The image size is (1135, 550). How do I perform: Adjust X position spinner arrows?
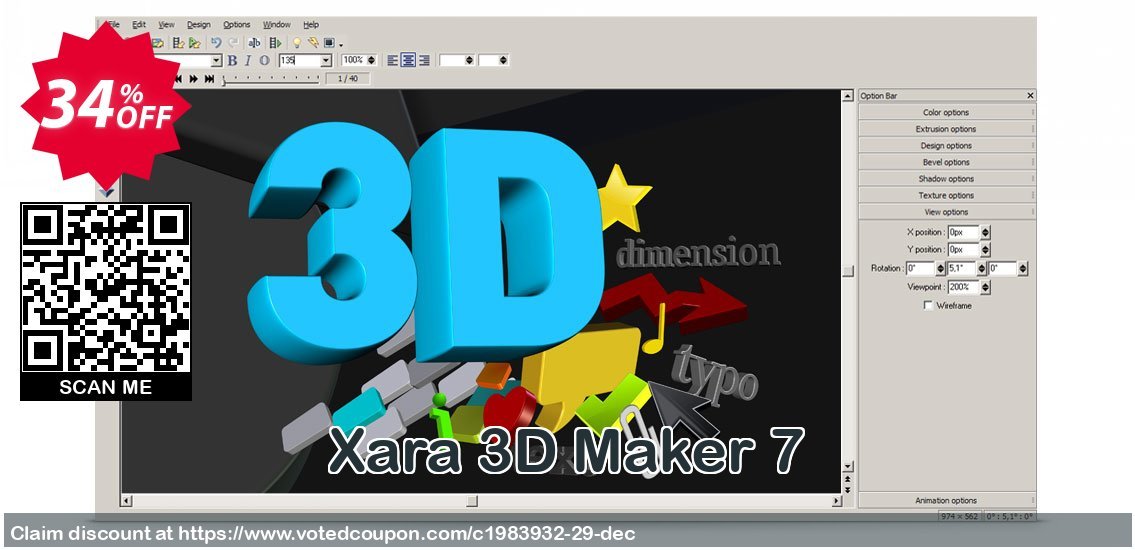(x=985, y=232)
